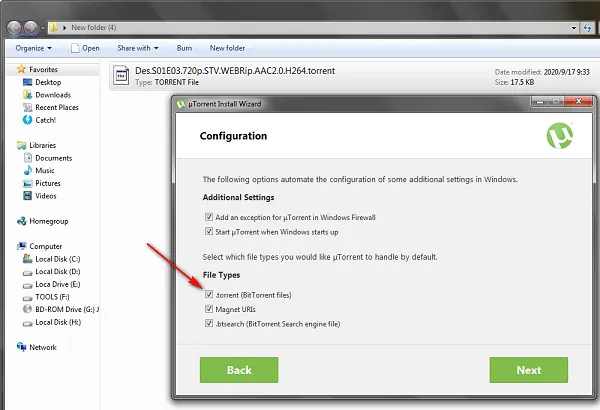Screen dimensions: 600x410
Task: Click the Size 17.5 KB text
Action: [515, 82]
